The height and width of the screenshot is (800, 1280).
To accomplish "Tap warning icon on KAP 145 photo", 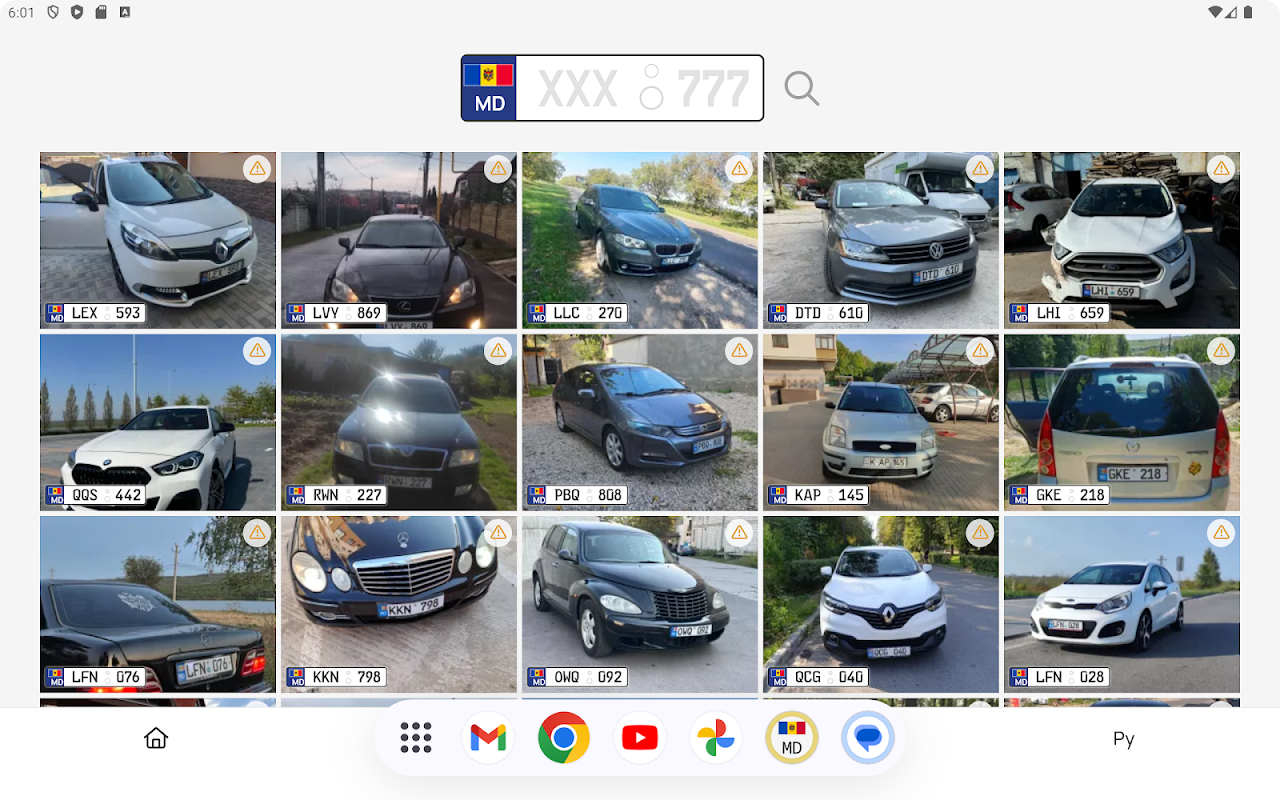I will point(981,350).
